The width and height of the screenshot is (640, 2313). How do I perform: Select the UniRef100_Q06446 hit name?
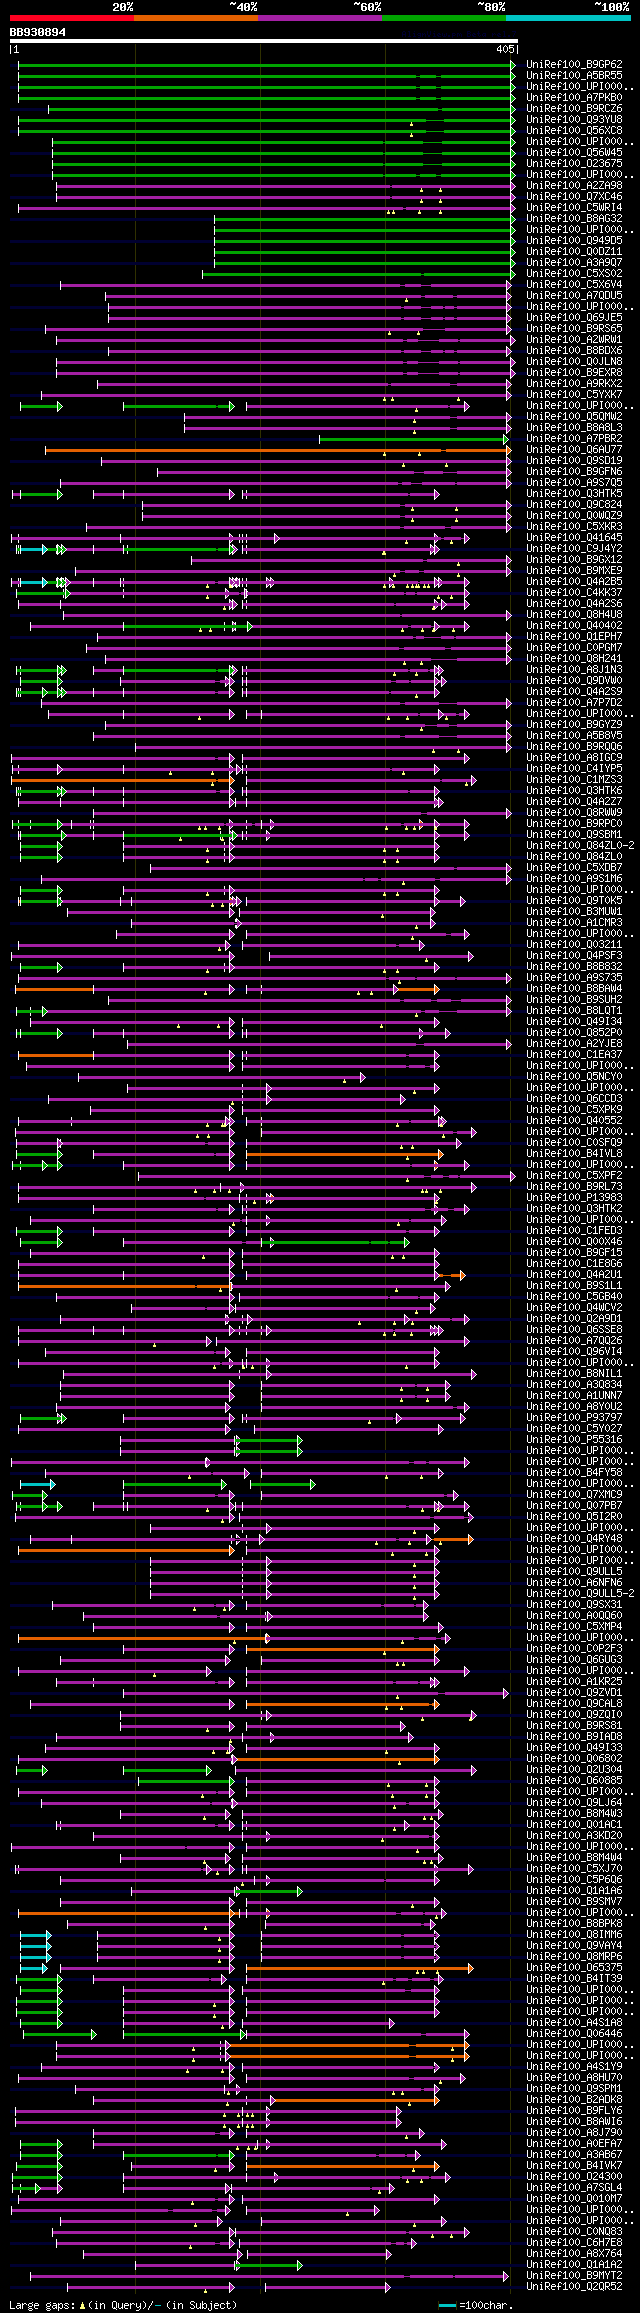[x=574, y=2033]
